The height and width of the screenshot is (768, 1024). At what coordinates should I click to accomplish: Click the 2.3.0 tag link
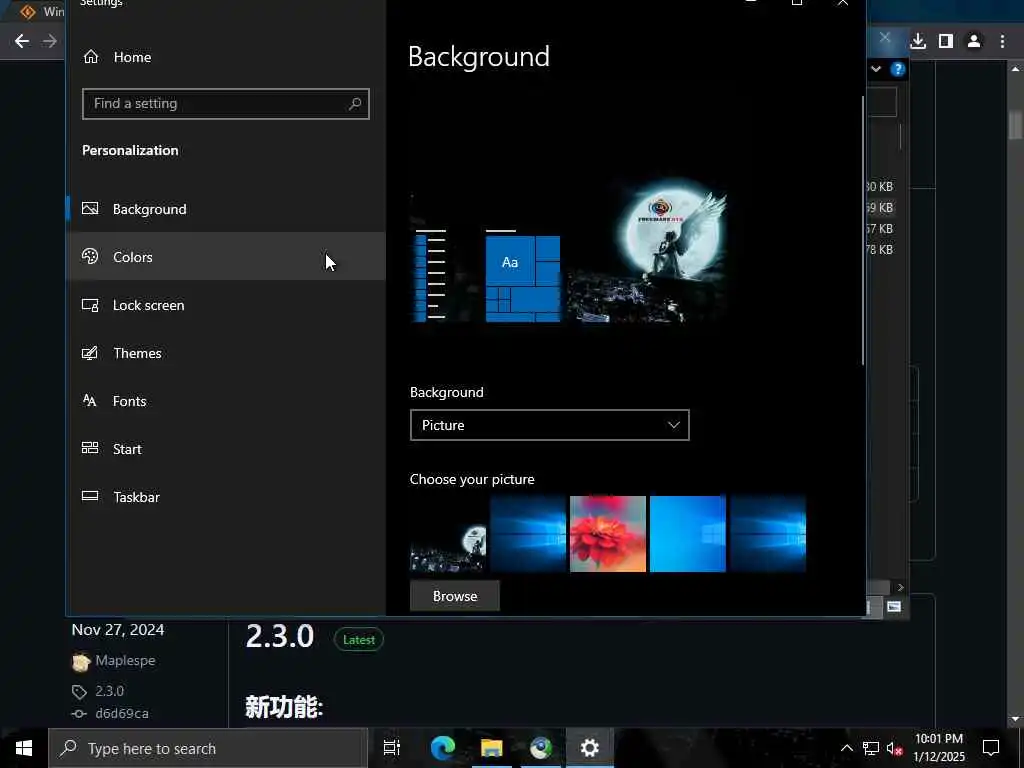pos(110,691)
